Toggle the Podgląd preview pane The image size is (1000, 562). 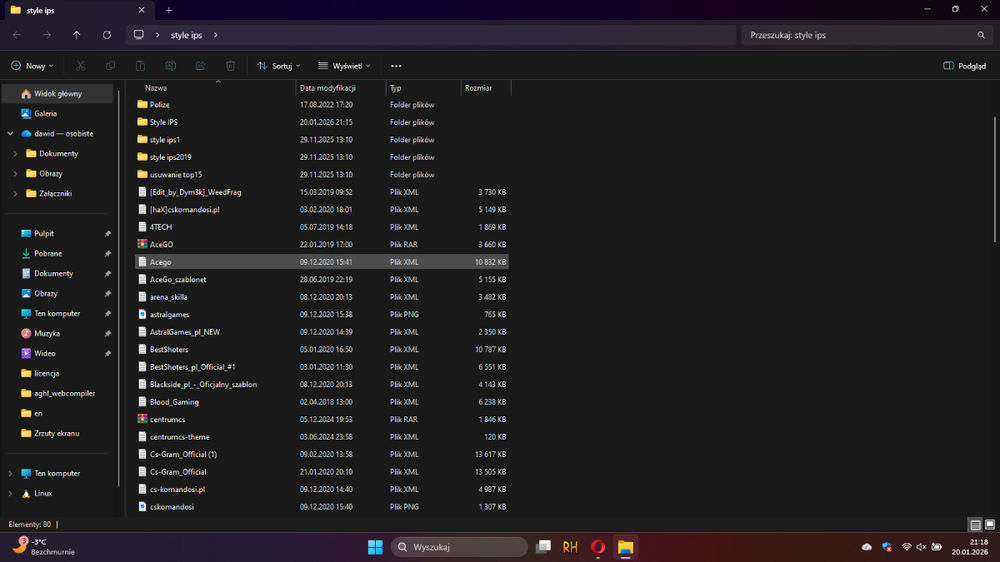964,66
